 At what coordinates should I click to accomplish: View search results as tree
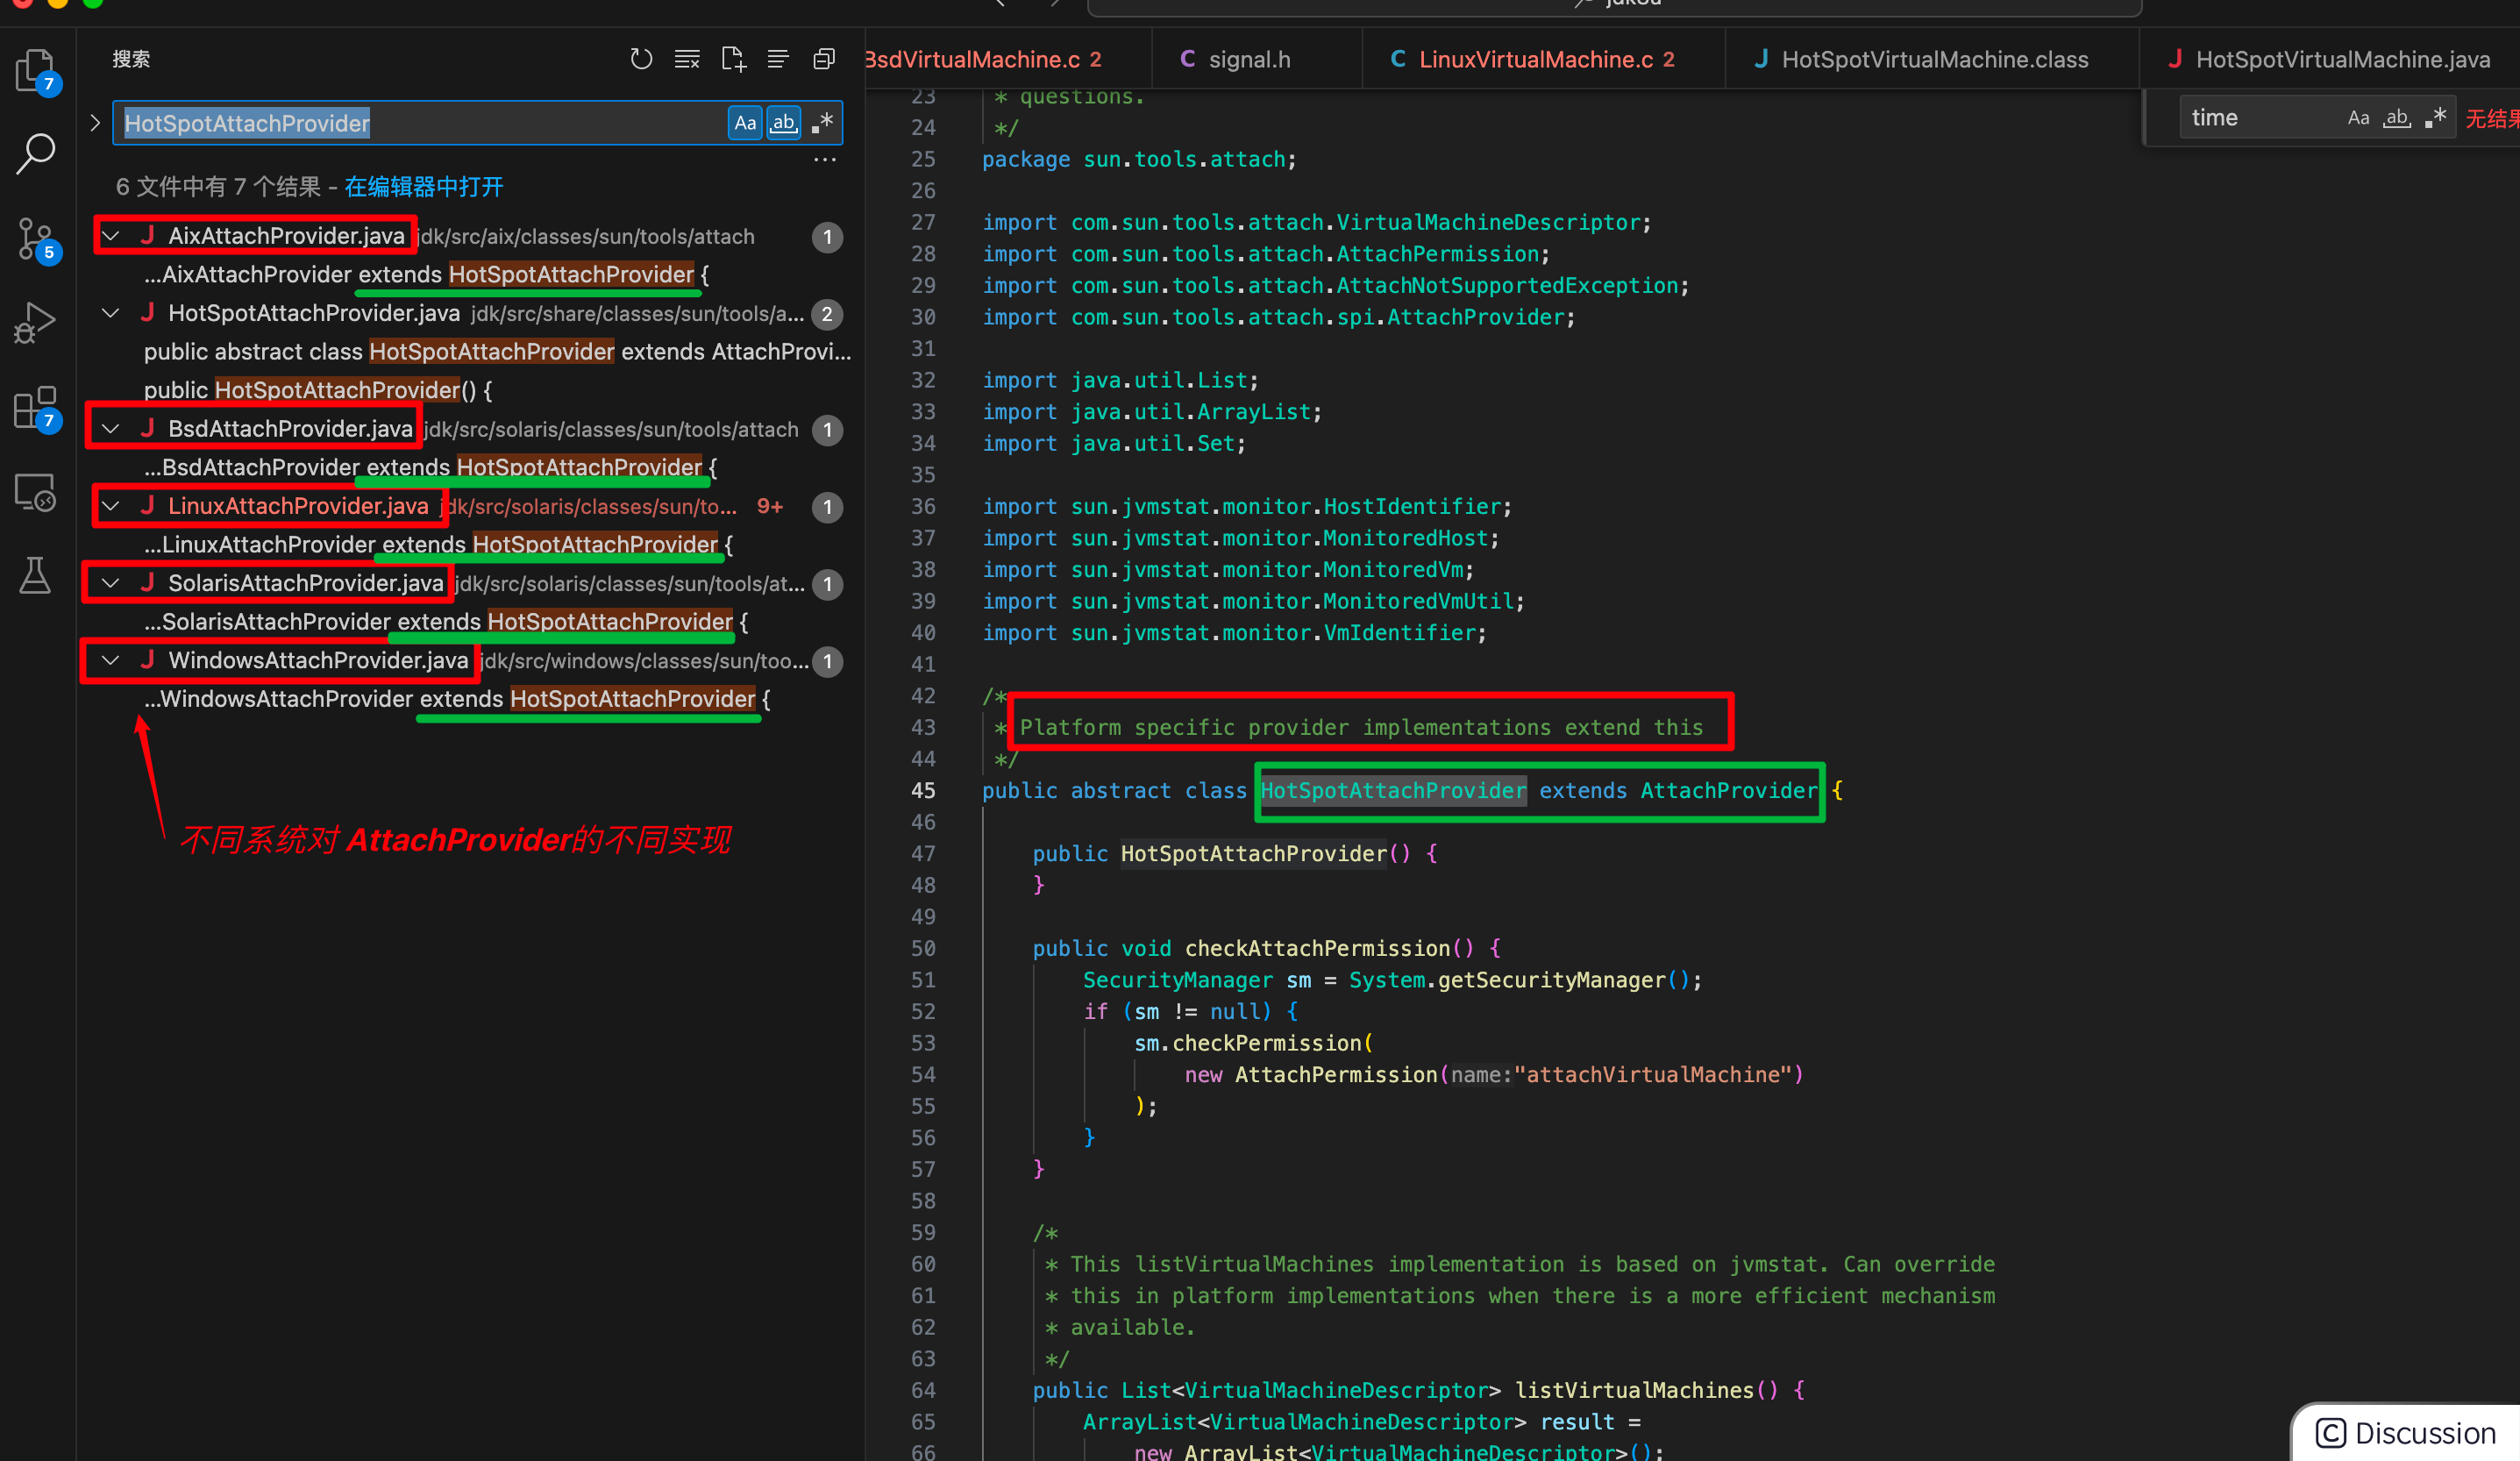click(778, 59)
